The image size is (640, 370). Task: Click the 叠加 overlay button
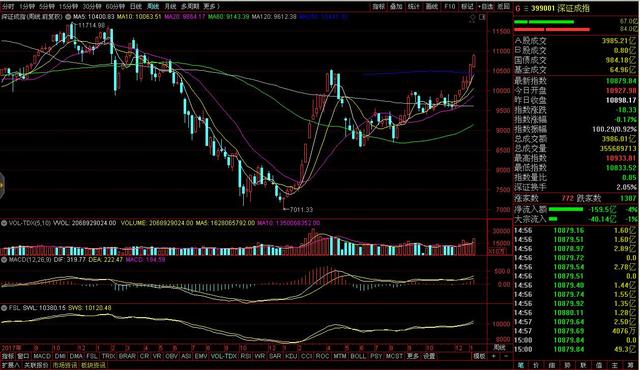tap(396, 7)
